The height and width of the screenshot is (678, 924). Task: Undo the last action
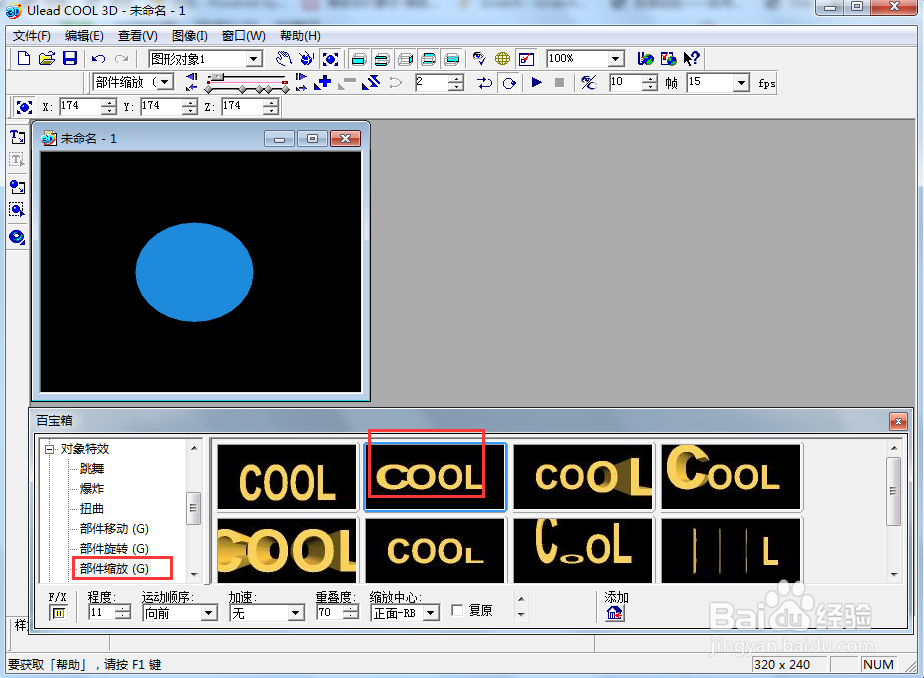point(98,58)
